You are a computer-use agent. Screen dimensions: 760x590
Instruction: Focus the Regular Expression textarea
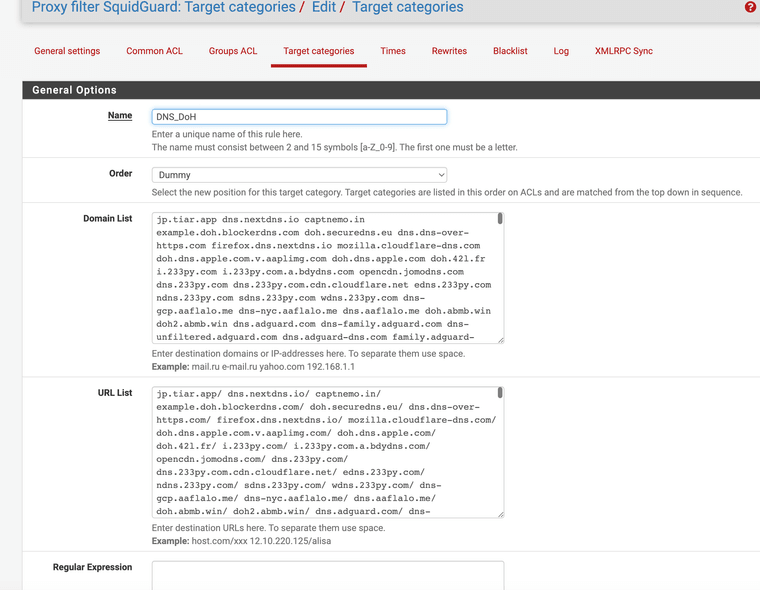coord(328,575)
